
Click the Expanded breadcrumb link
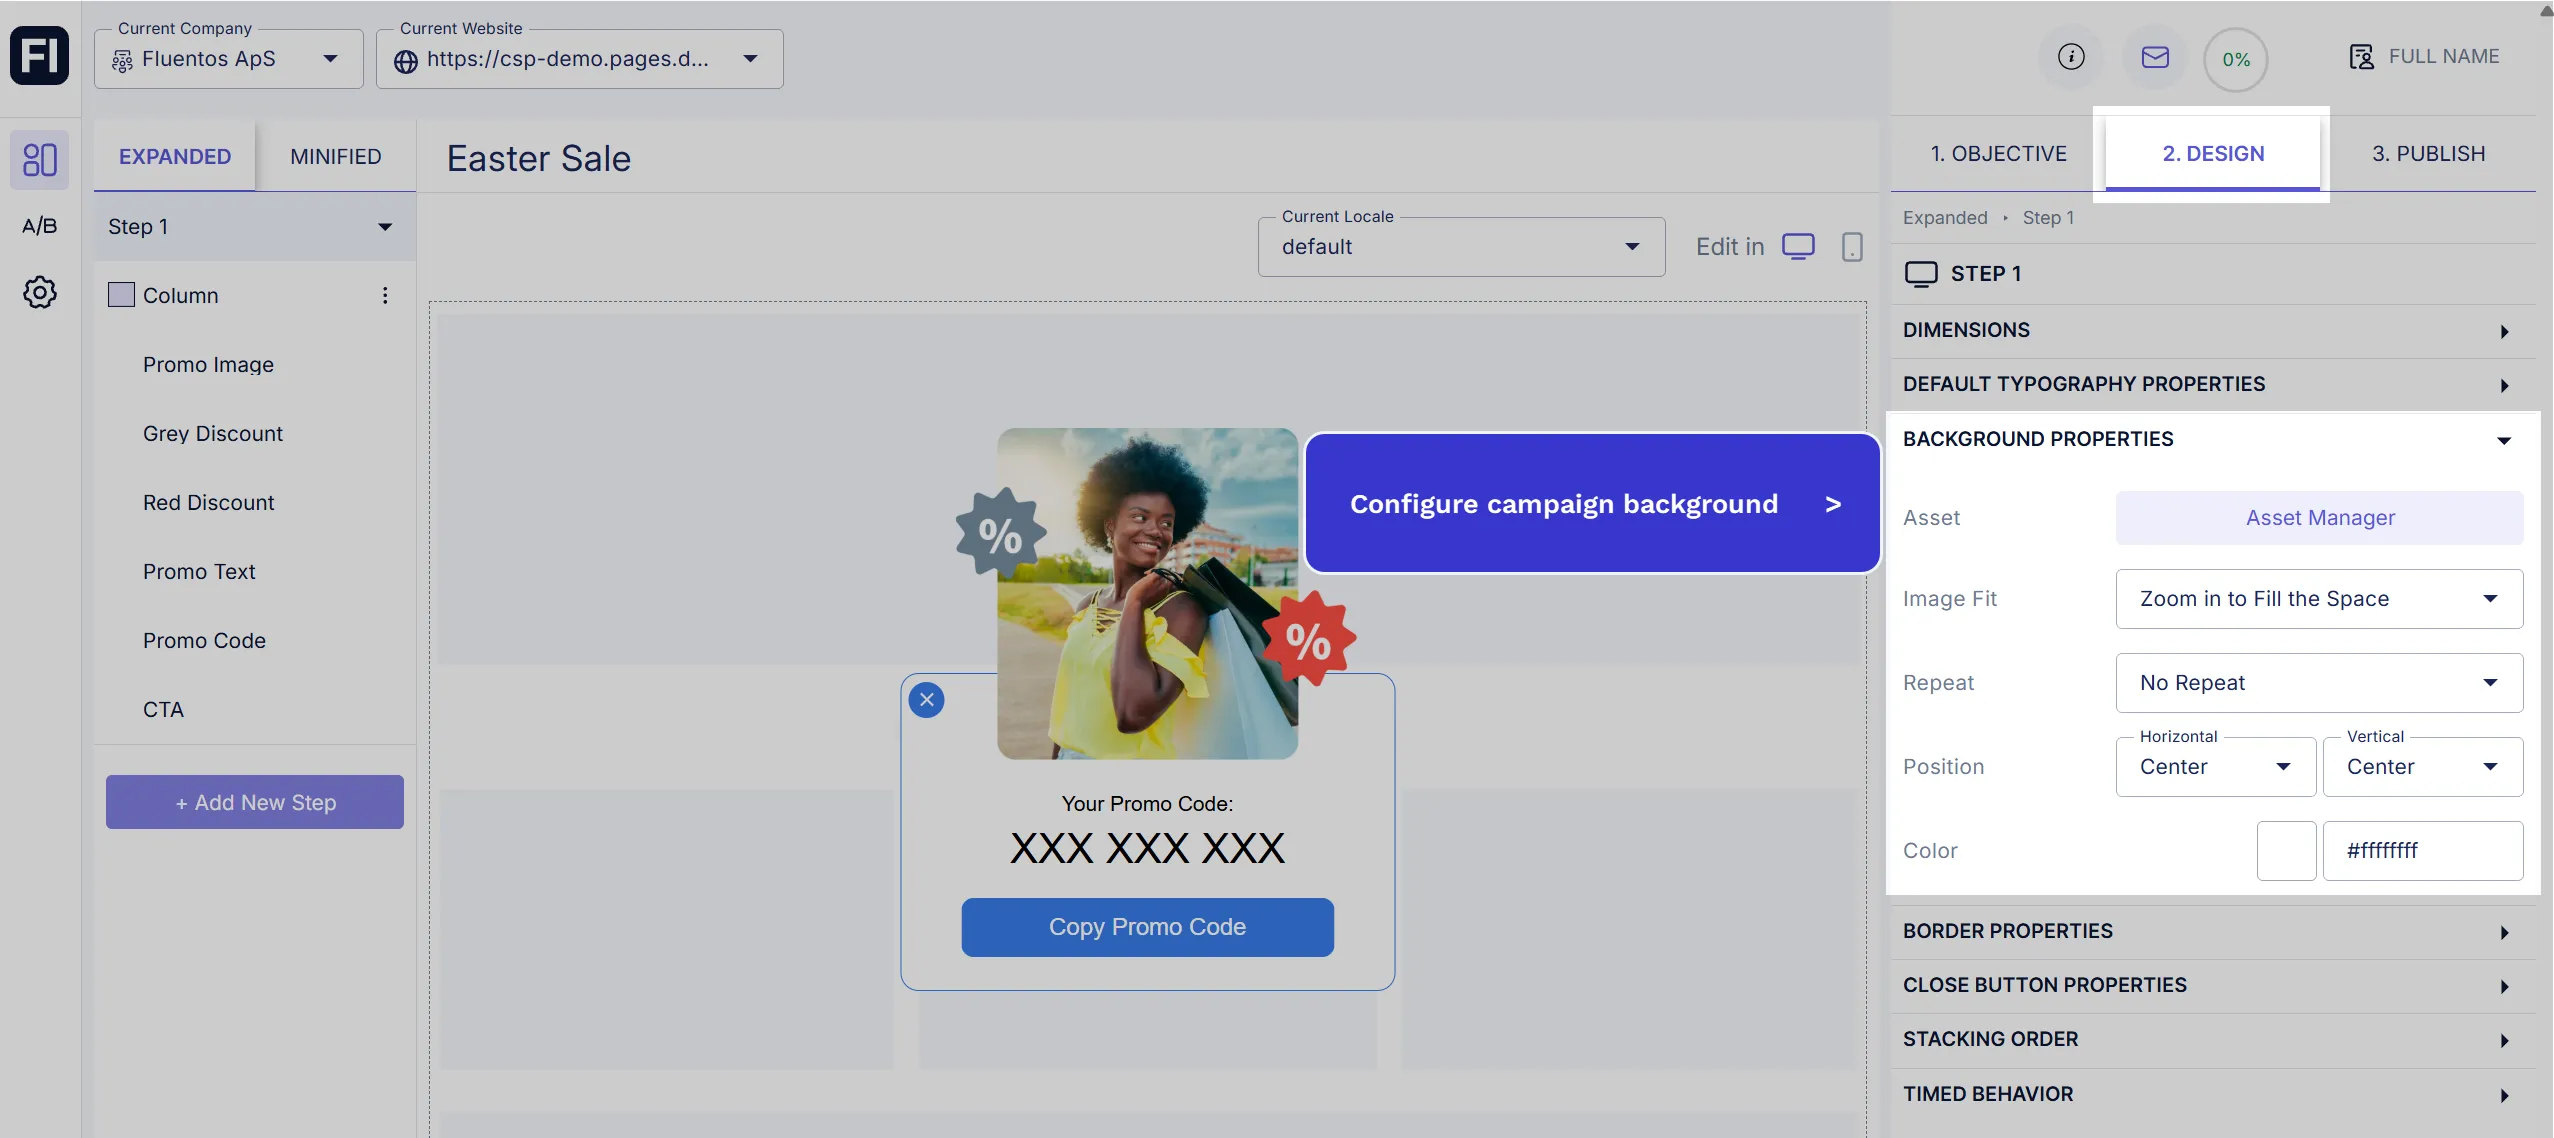point(1945,218)
